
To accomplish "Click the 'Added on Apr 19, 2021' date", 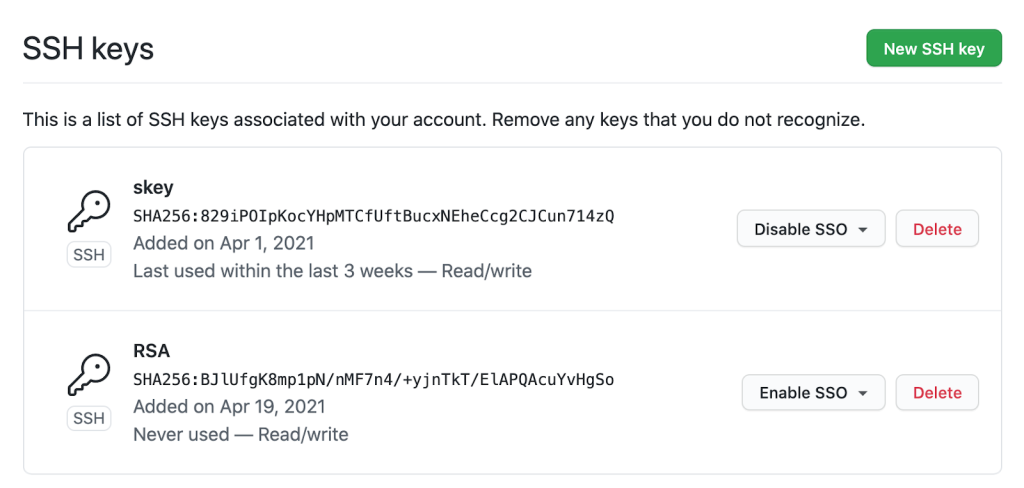I will tap(229, 407).
